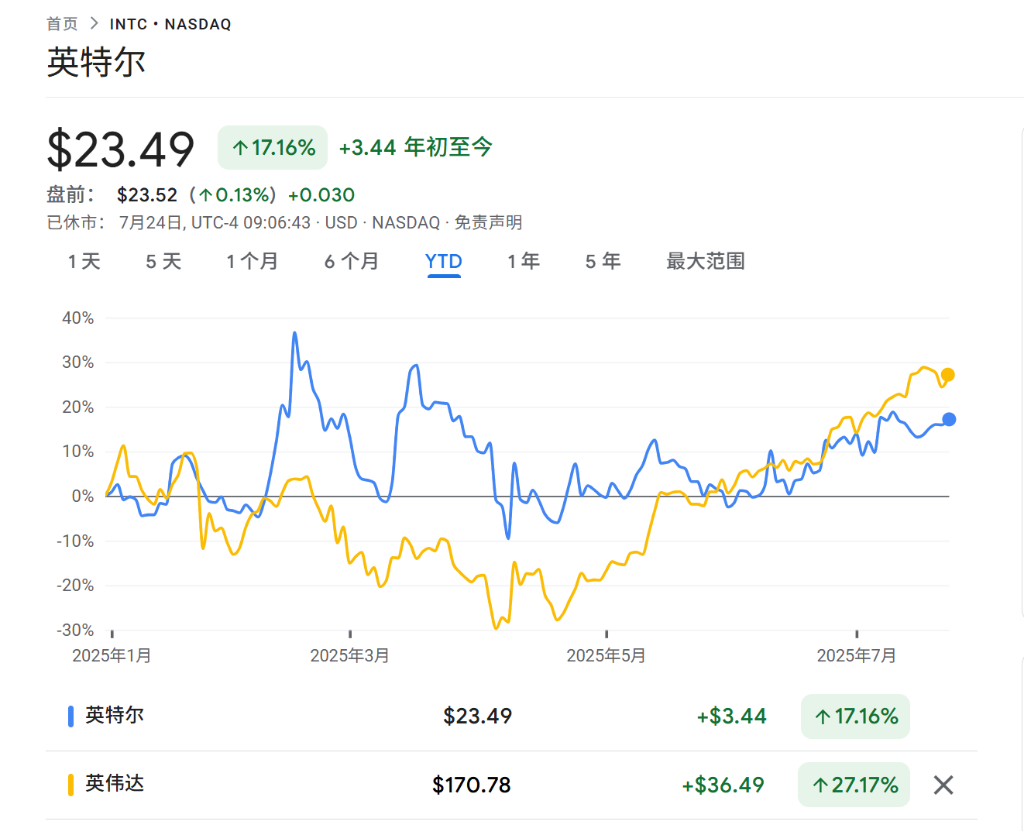Image resolution: width=1024 pixels, height=831 pixels.
Task: Click the yellow 英伟达 legend color bar
Action: tap(71, 785)
